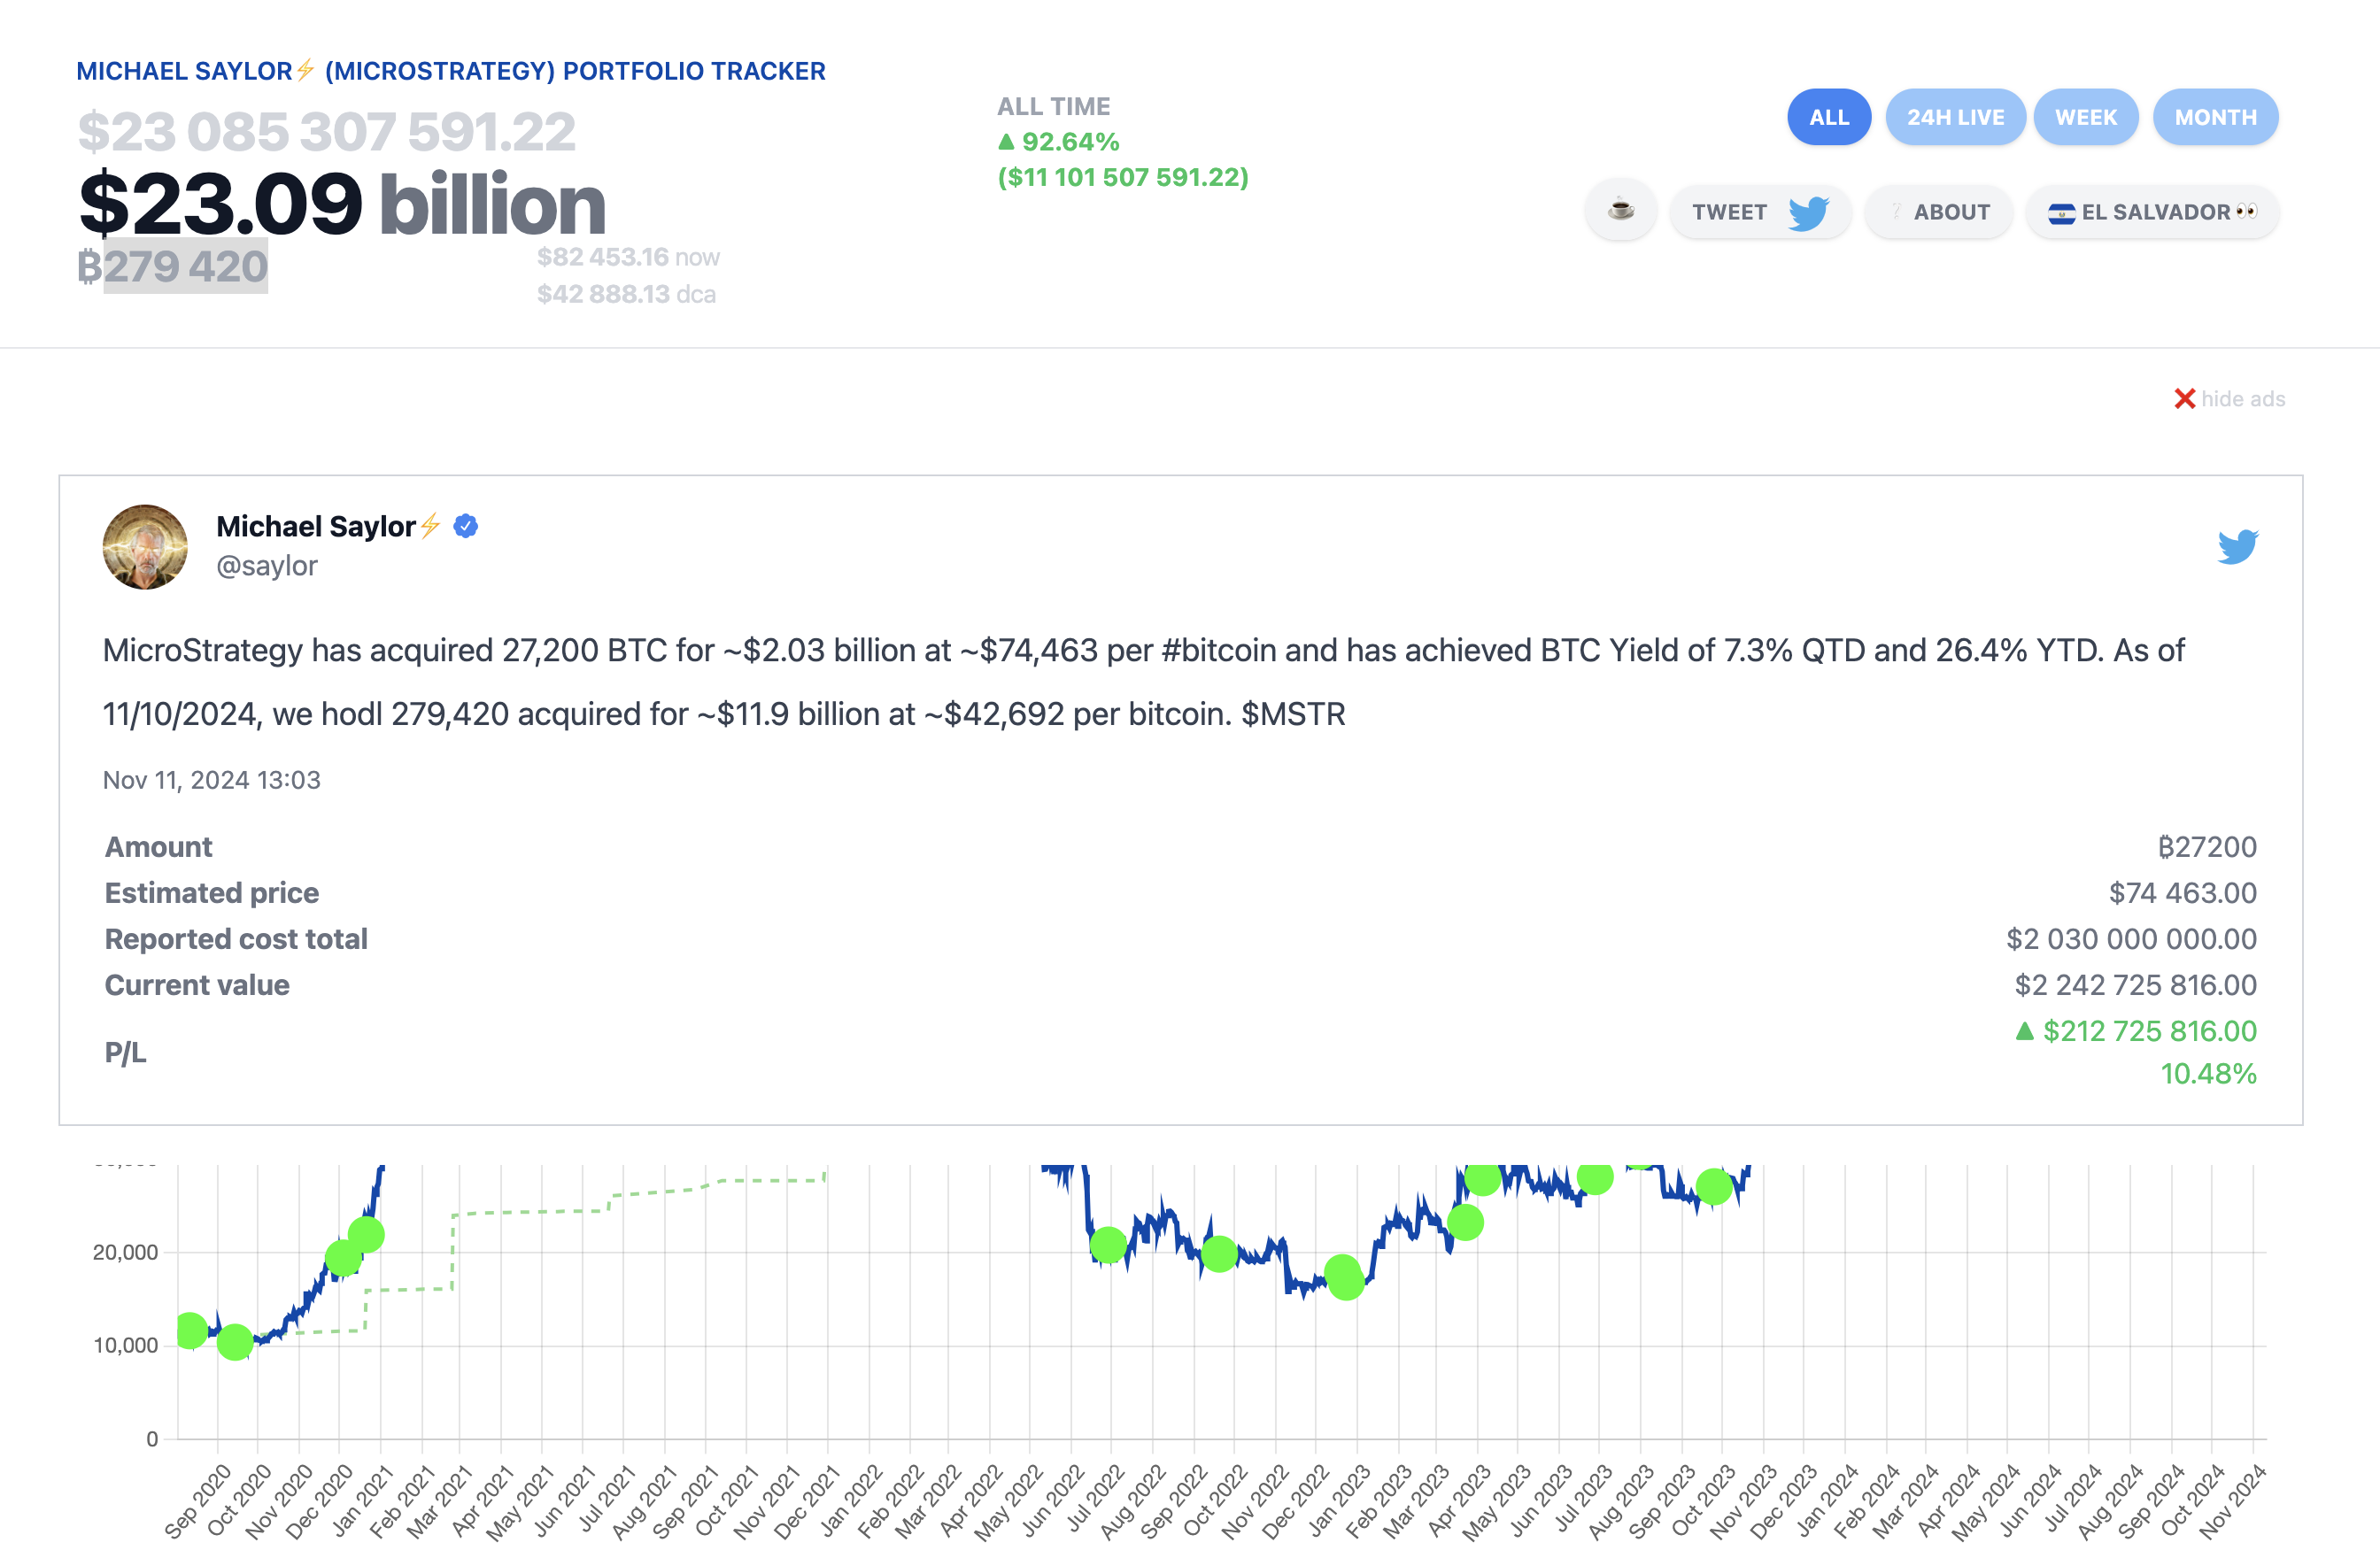Click the Sep 2022 purchase marker on chart
Screen dimensions: 2380x1558
[x=1219, y=1253]
